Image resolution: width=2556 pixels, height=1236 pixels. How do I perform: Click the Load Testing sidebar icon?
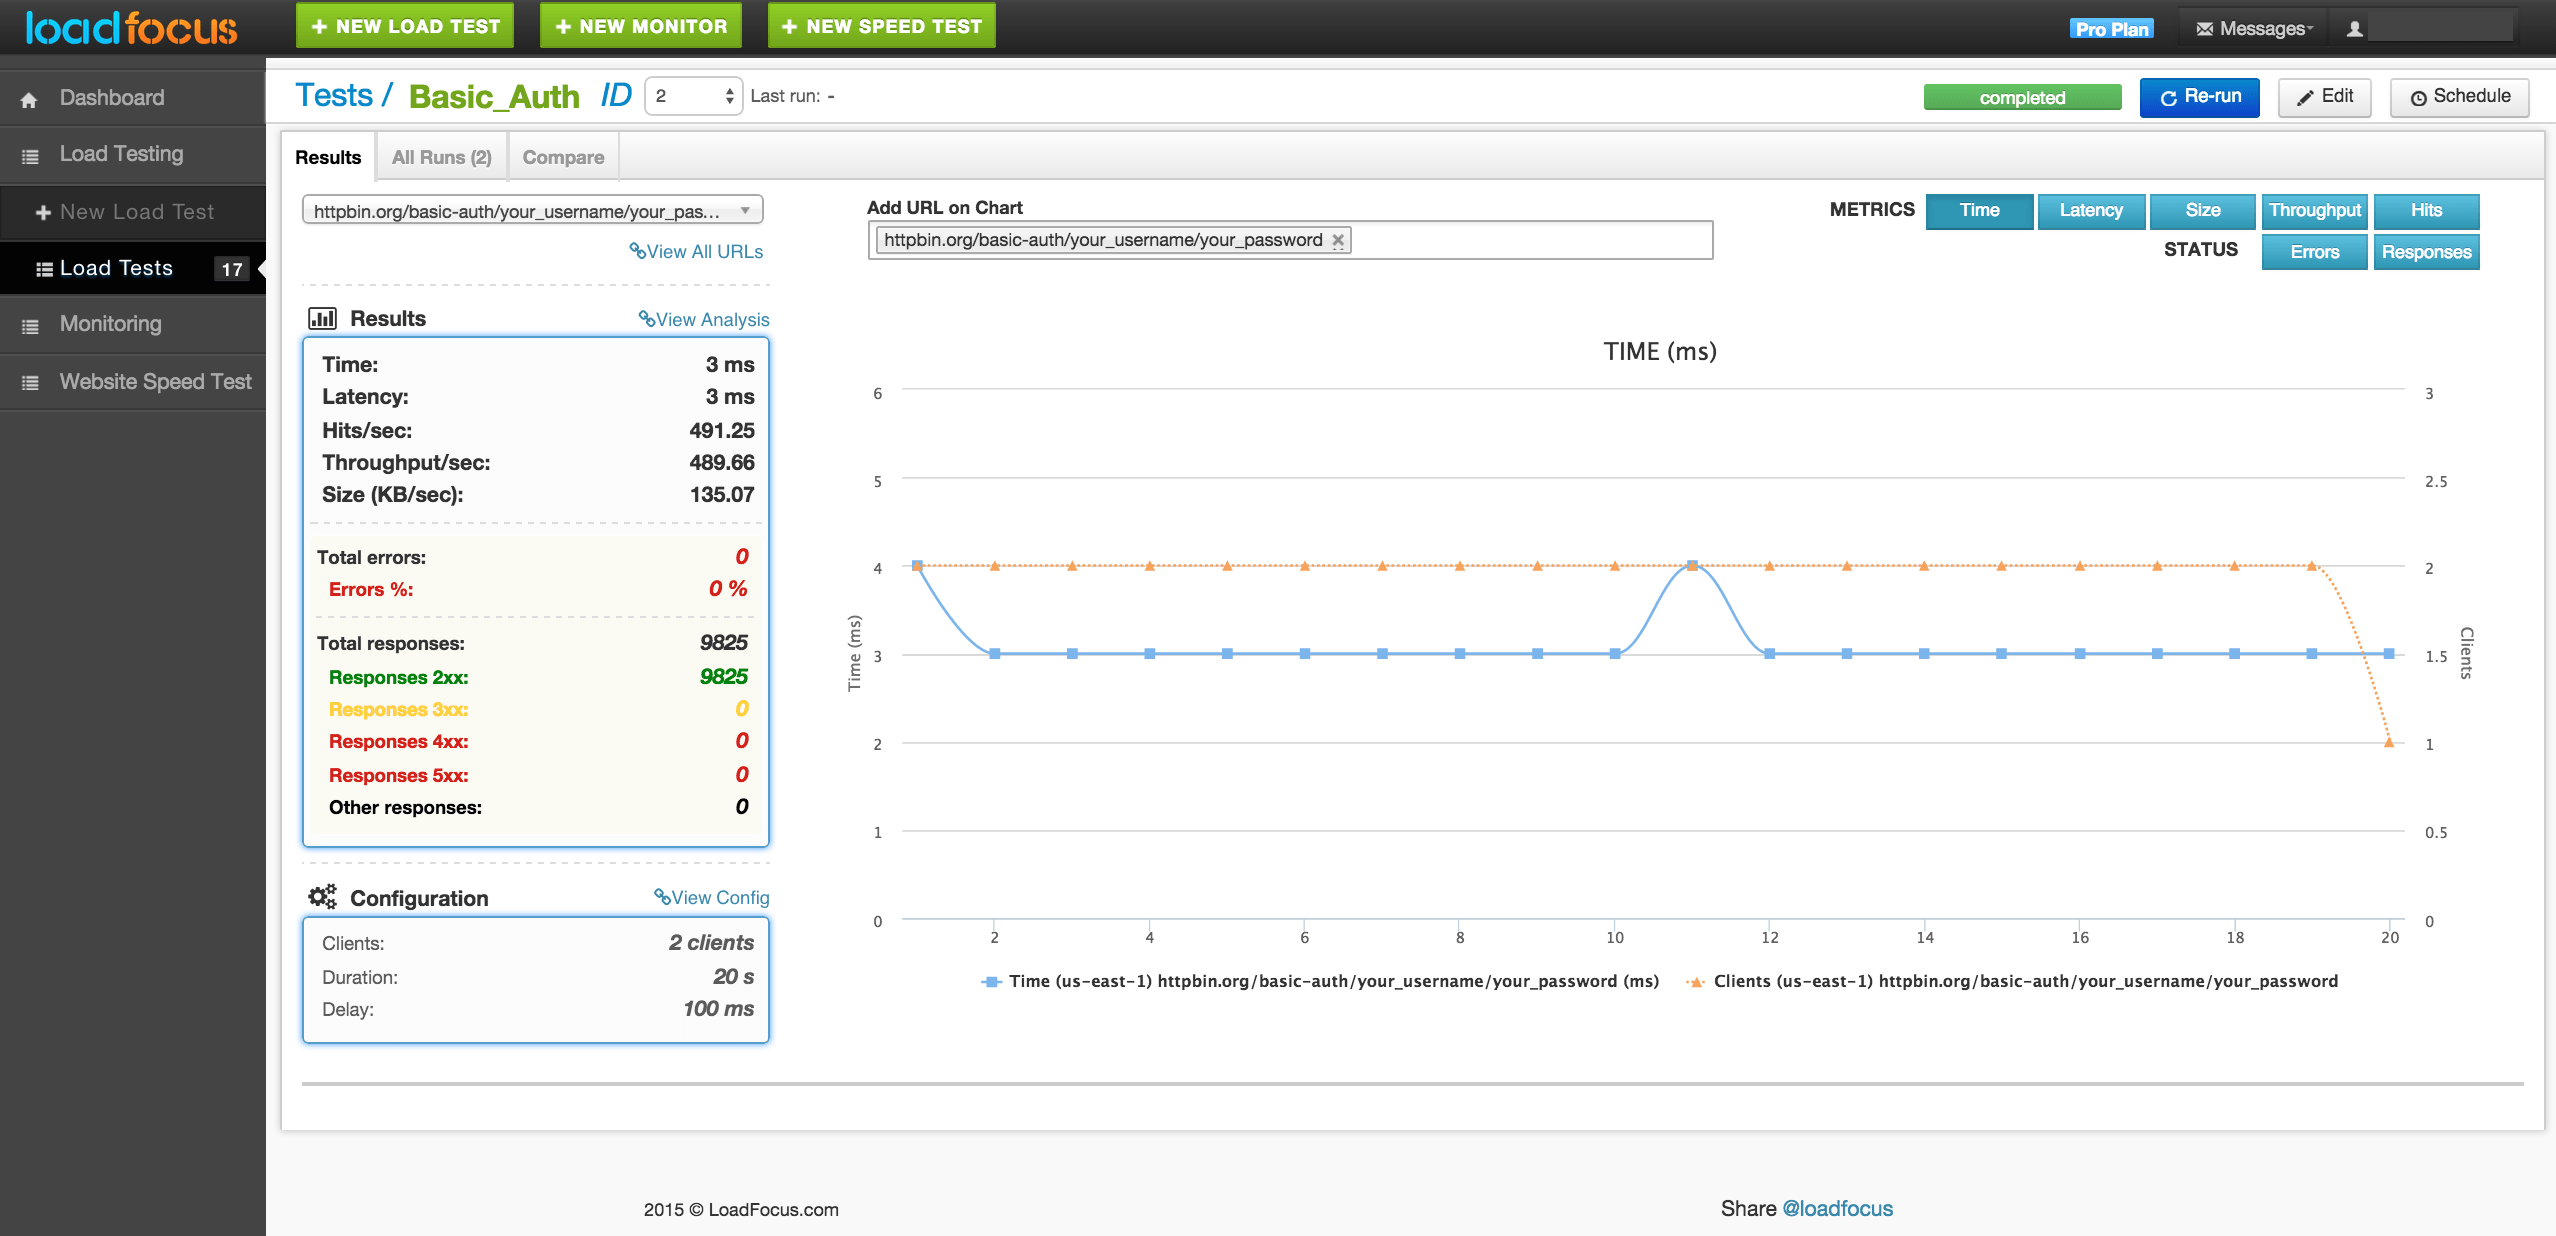(x=30, y=155)
